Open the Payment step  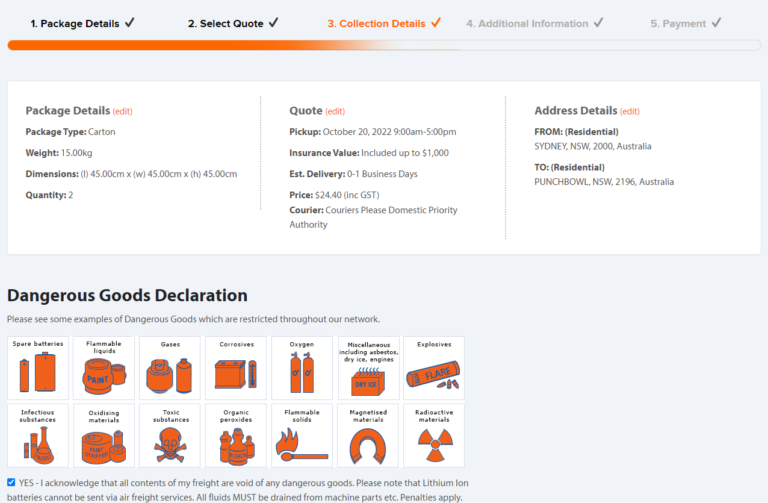click(x=685, y=23)
